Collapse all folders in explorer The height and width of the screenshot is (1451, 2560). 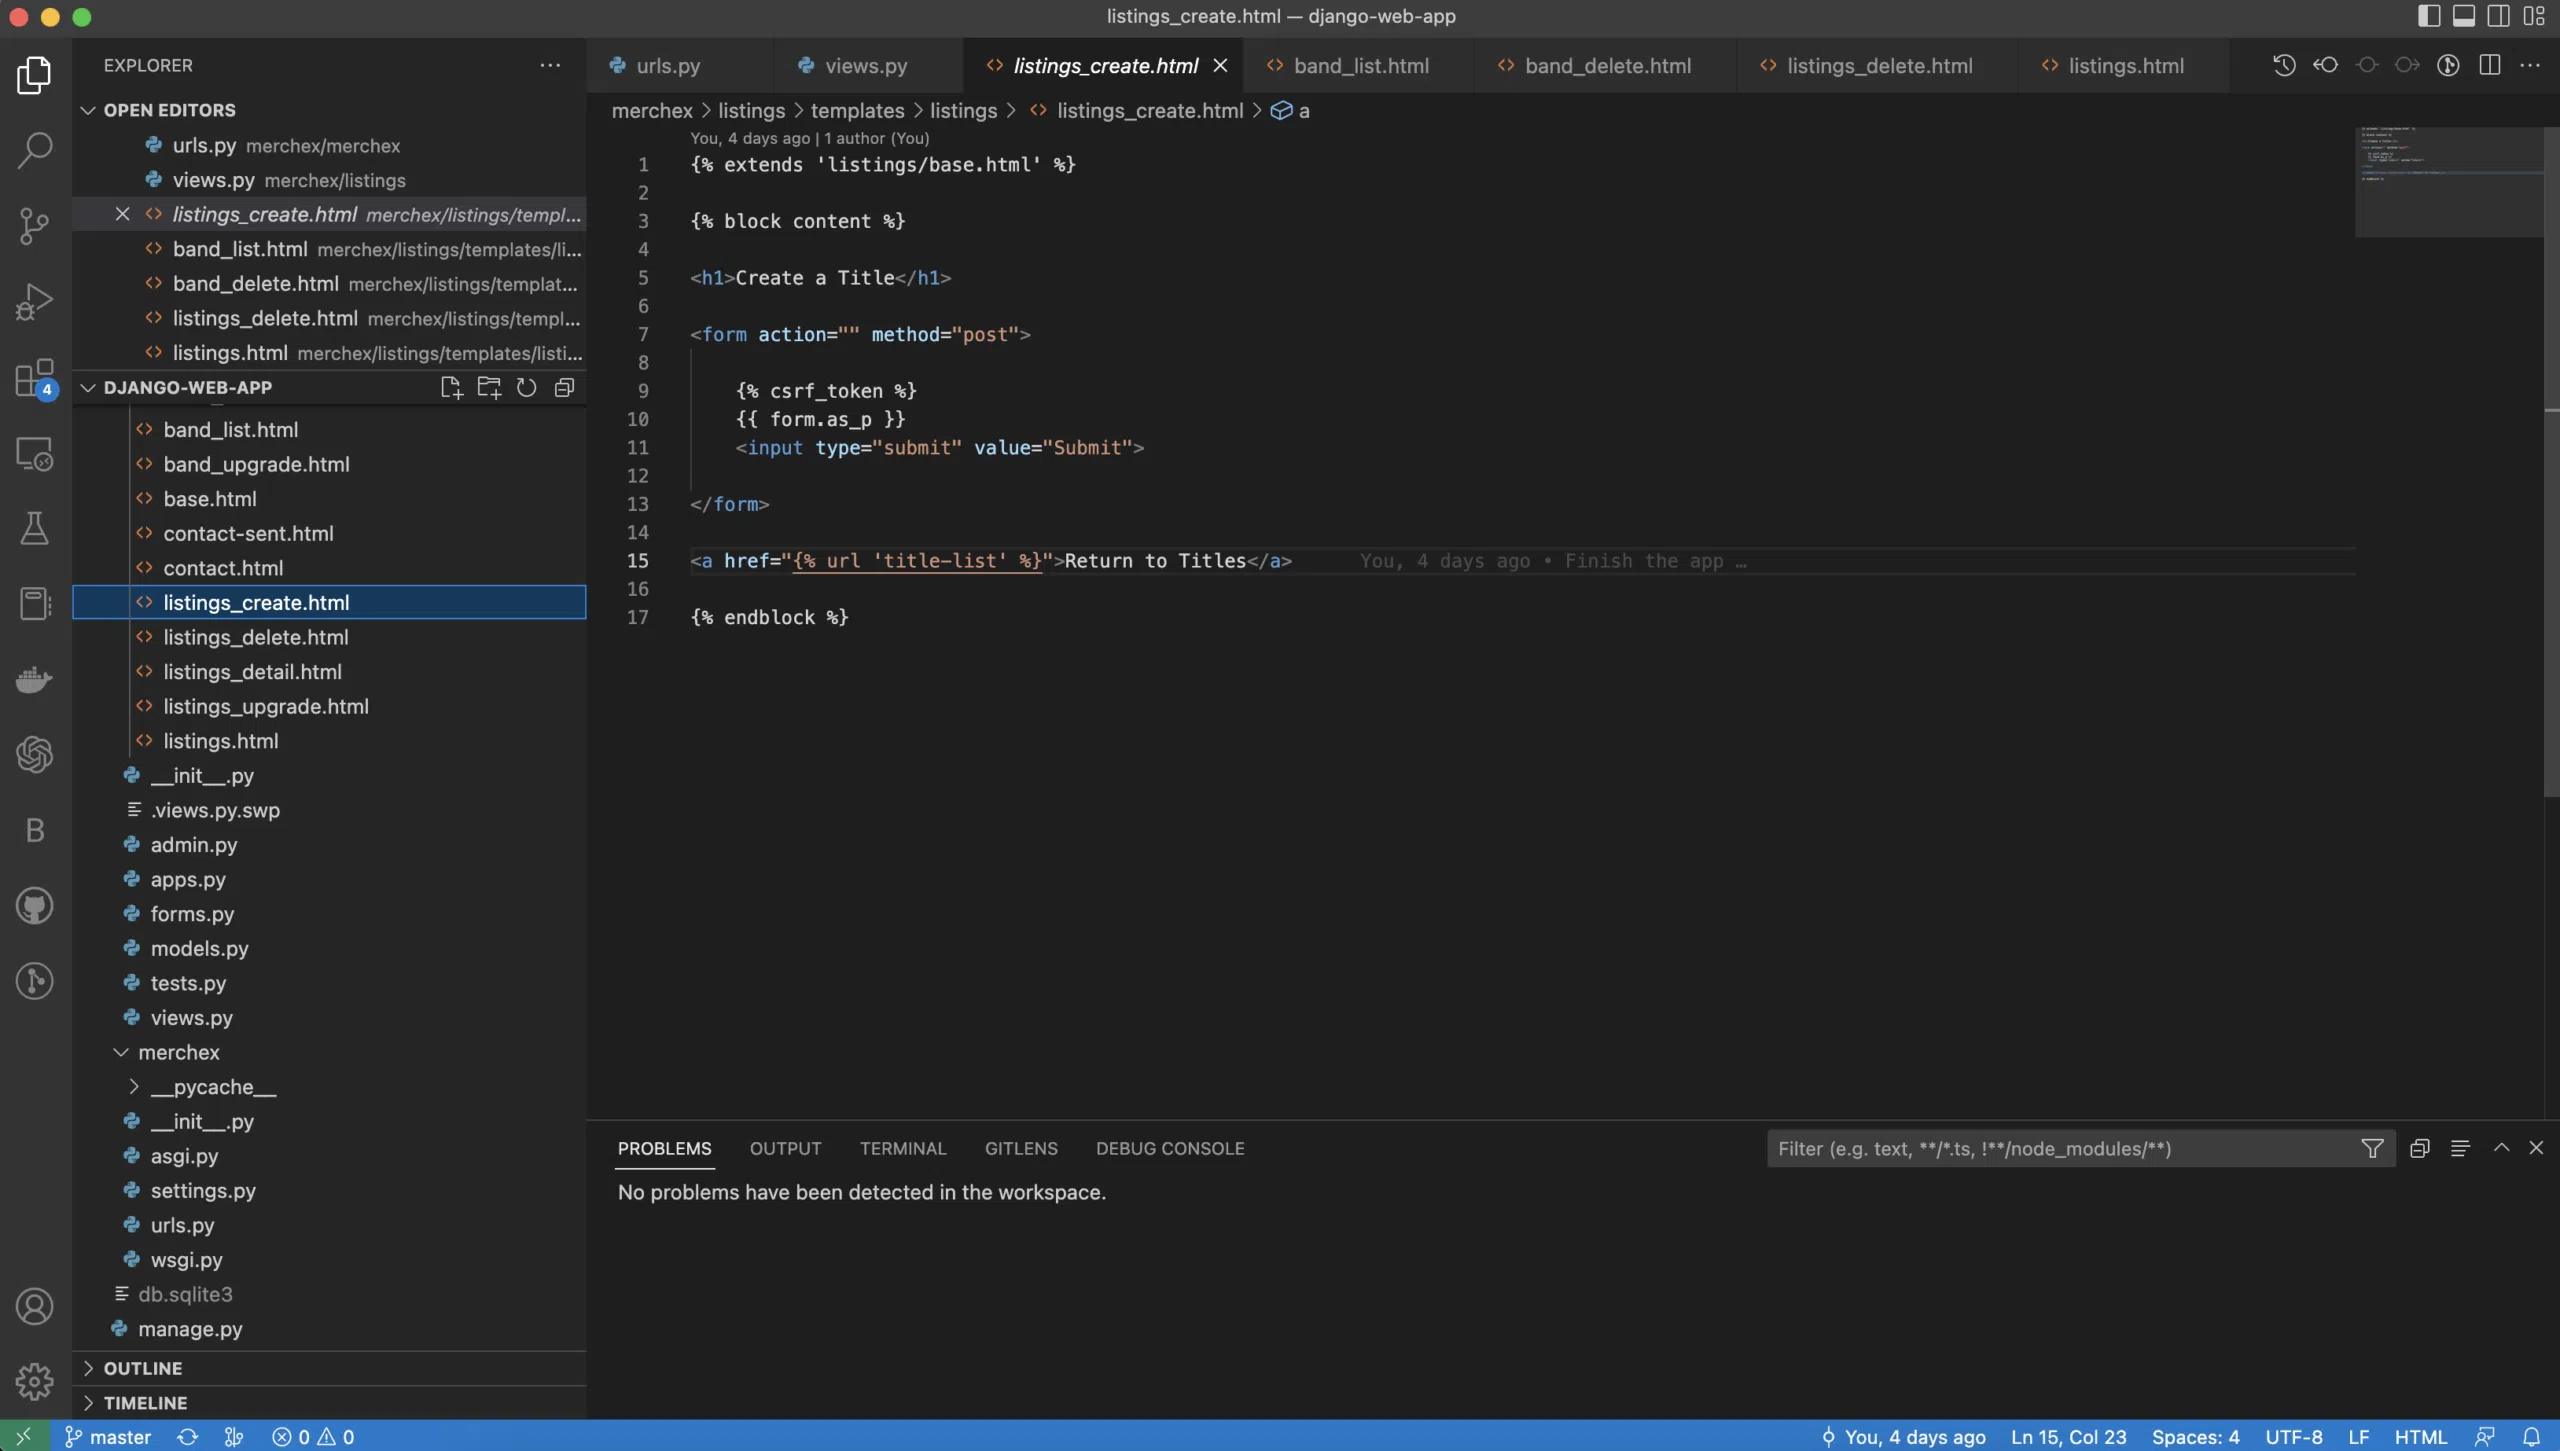coord(564,388)
